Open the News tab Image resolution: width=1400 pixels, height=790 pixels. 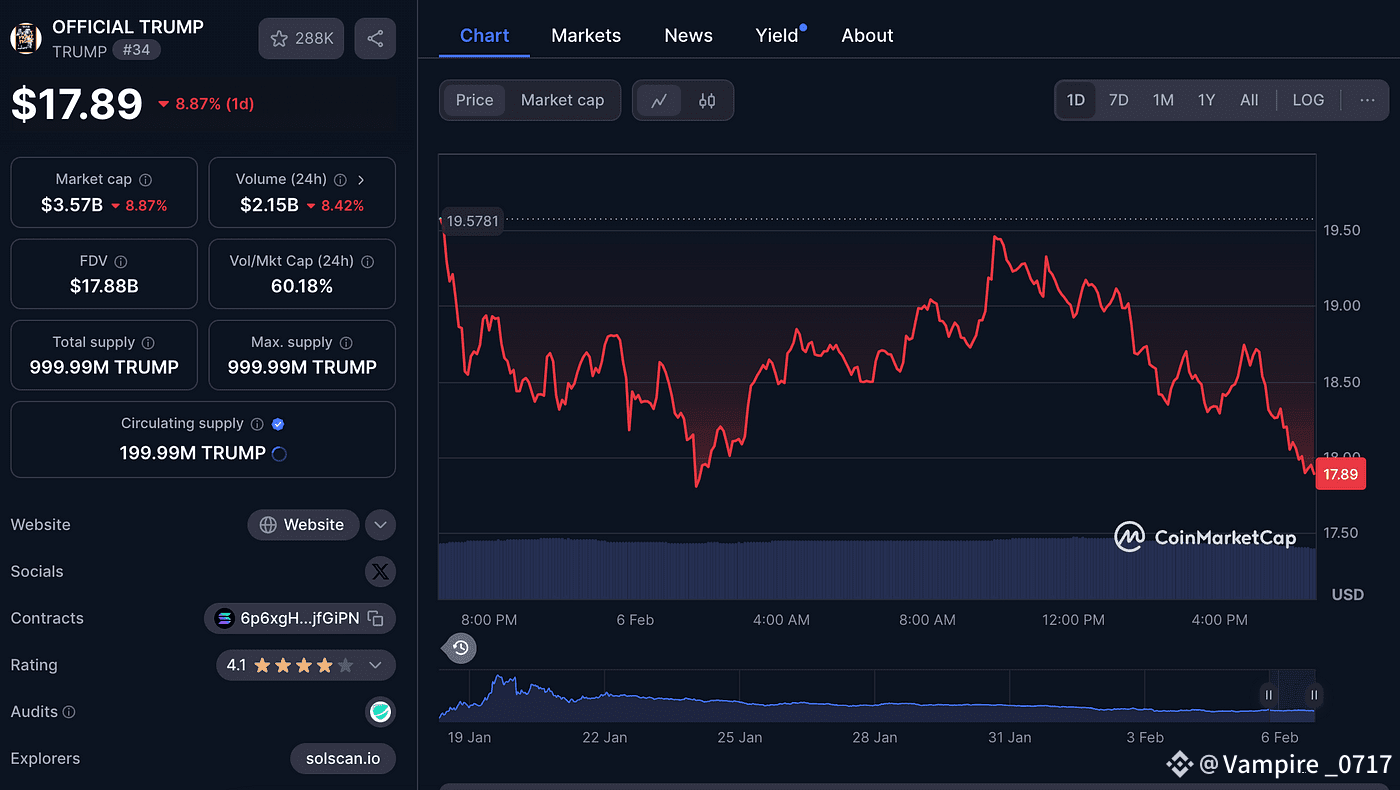688,35
